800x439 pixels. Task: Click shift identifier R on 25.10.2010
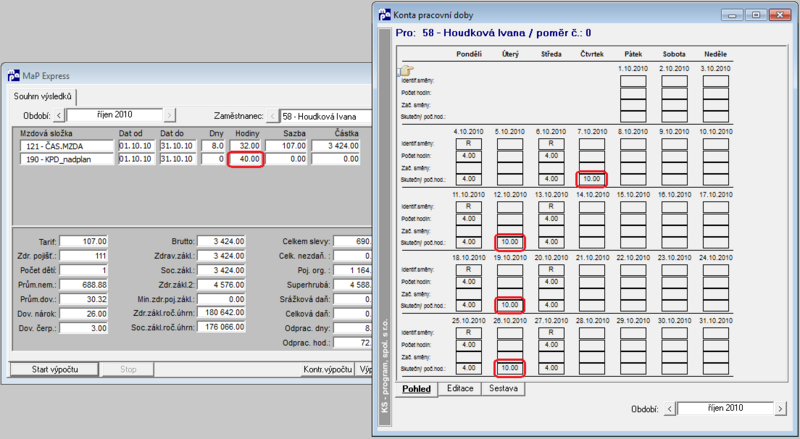coord(468,333)
